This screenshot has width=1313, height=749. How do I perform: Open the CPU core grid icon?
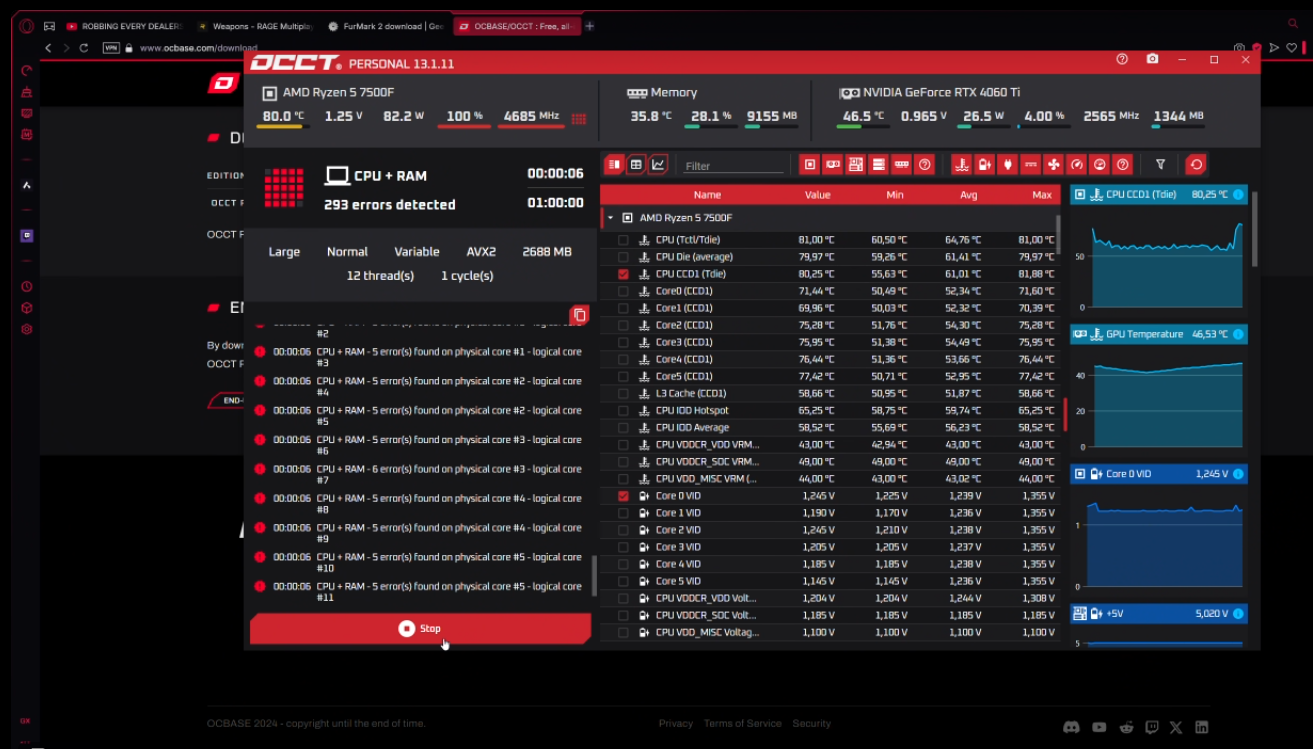pos(578,118)
